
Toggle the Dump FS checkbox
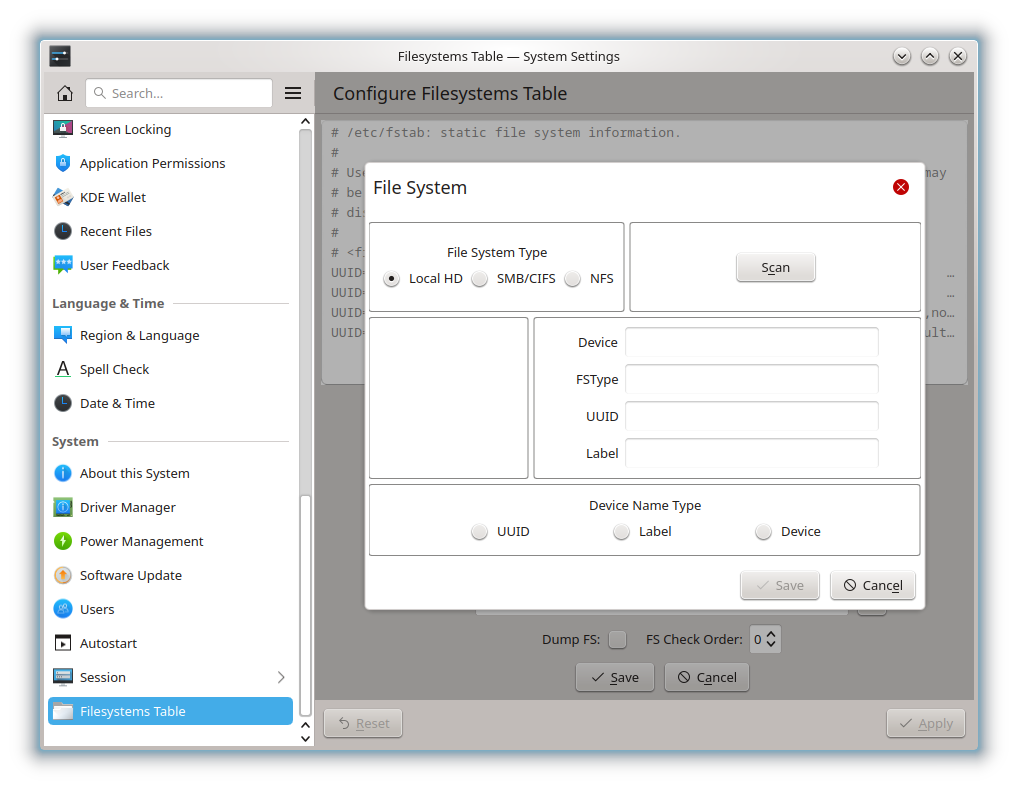point(617,639)
